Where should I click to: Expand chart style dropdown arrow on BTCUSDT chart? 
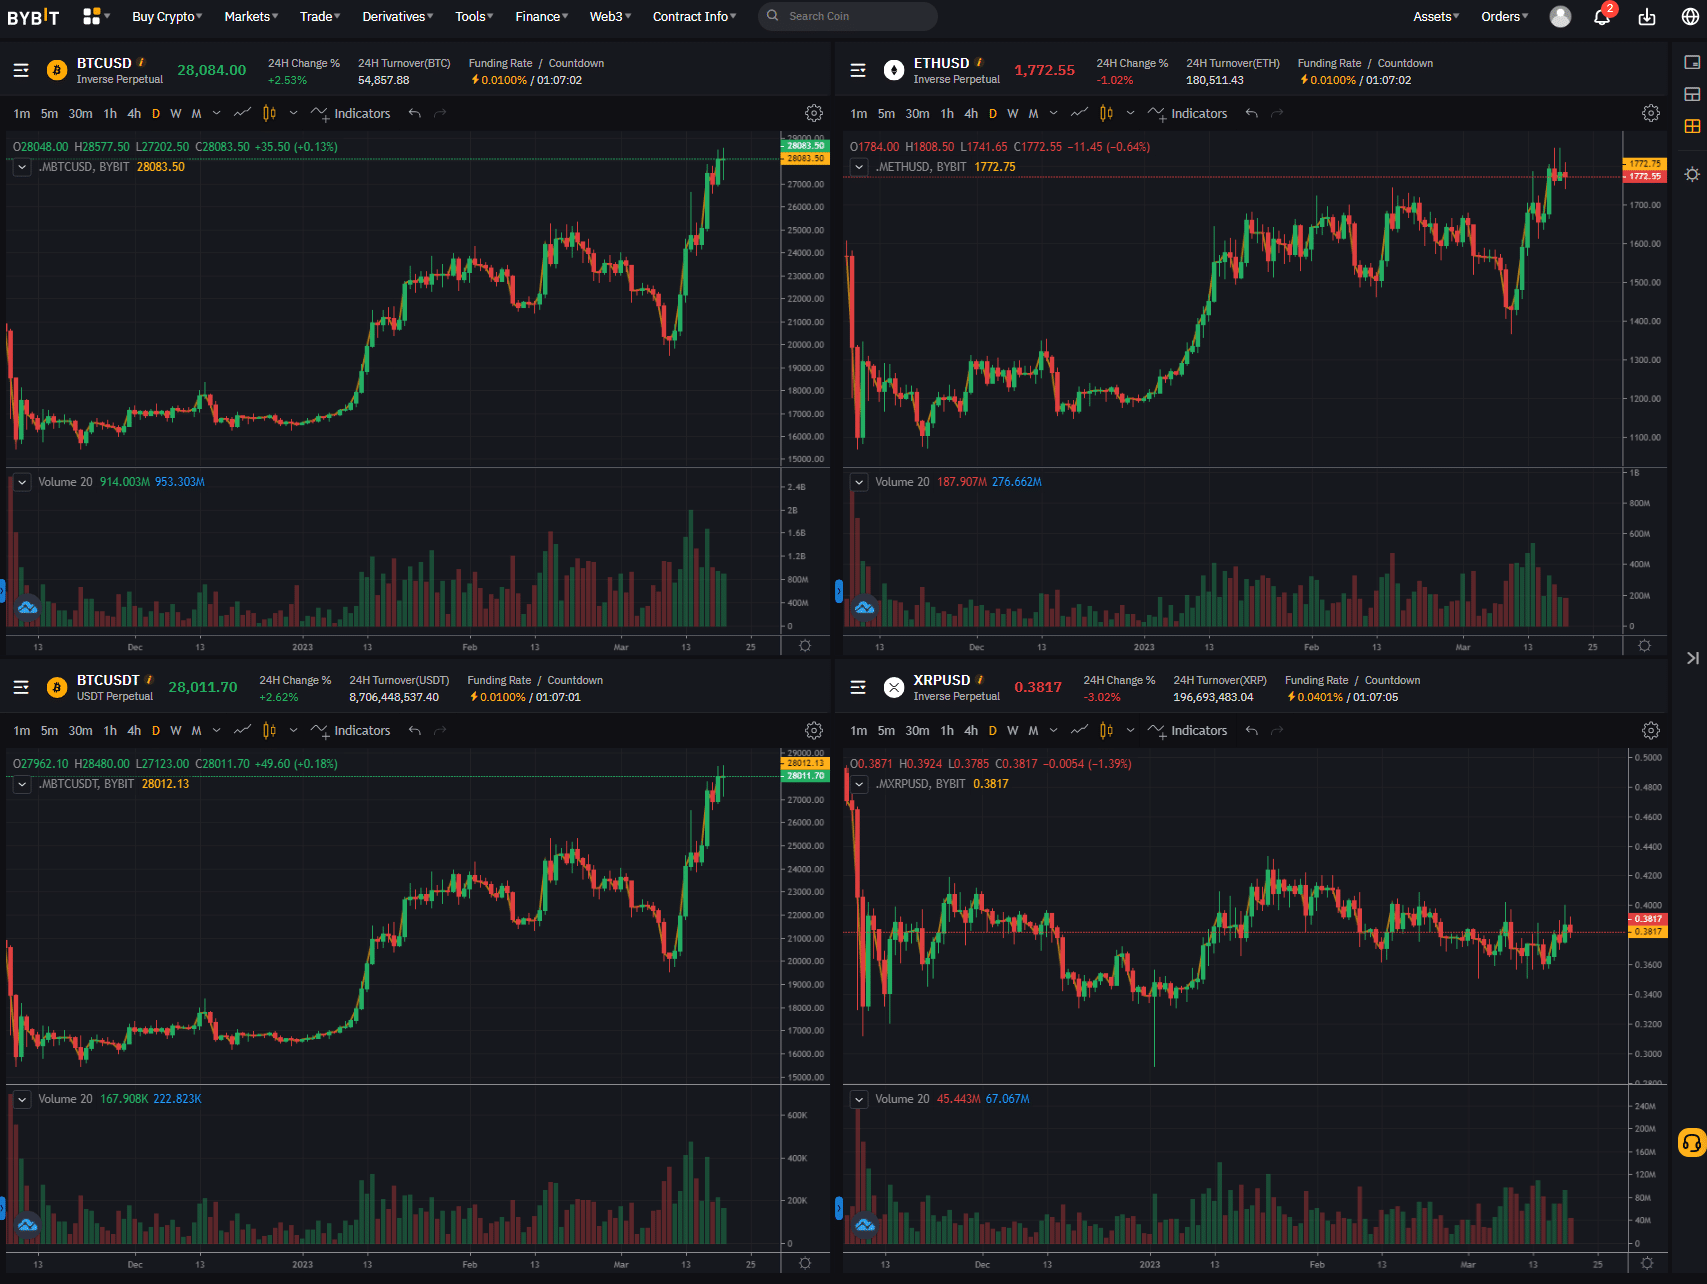293,730
